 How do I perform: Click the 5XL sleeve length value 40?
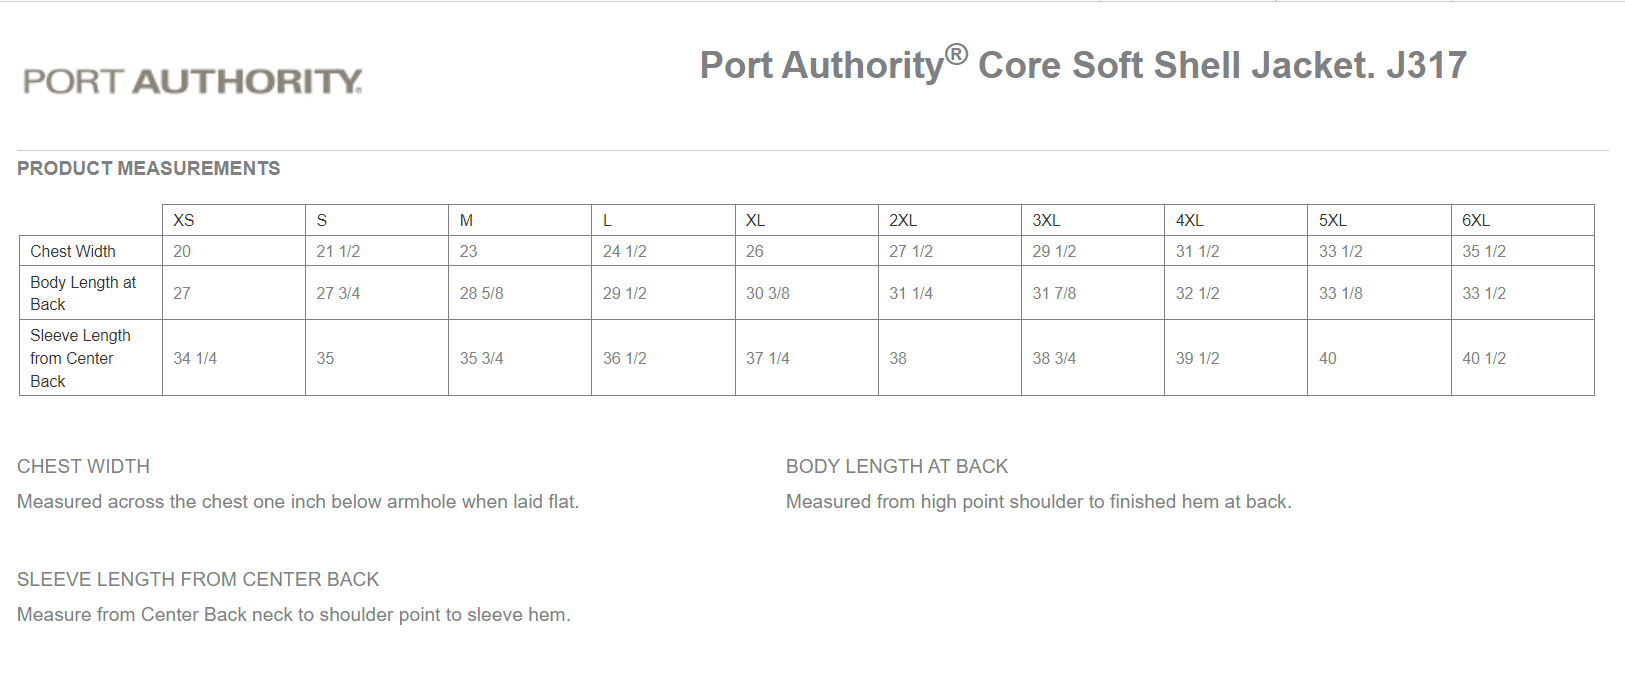[x=1328, y=358]
